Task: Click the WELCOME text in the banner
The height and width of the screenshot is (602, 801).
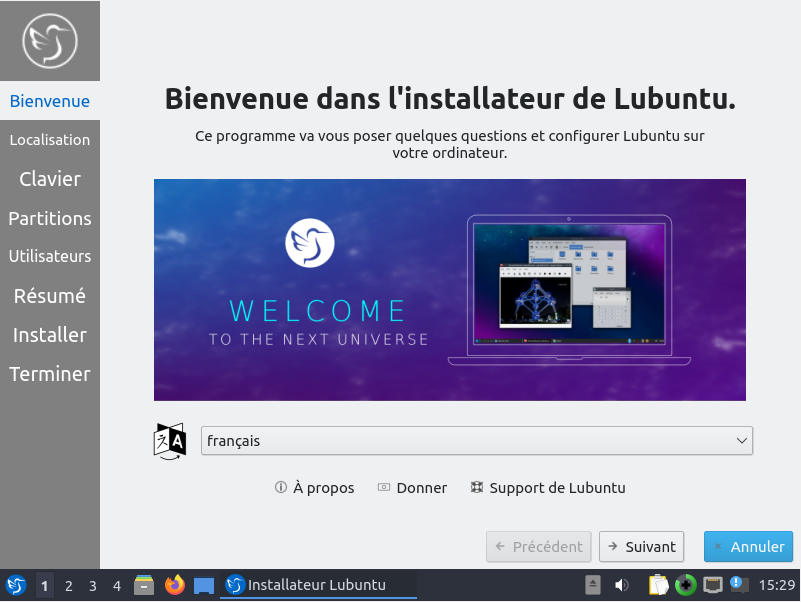Action: (x=317, y=311)
